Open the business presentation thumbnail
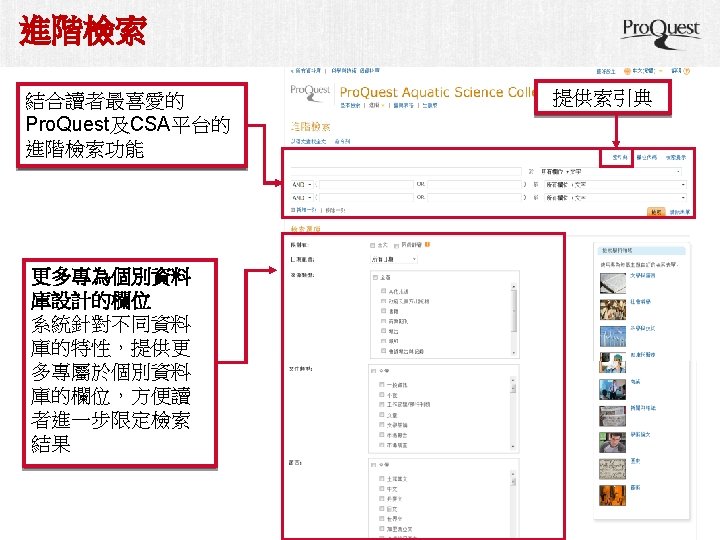The height and width of the screenshot is (540, 720). tap(613, 389)
